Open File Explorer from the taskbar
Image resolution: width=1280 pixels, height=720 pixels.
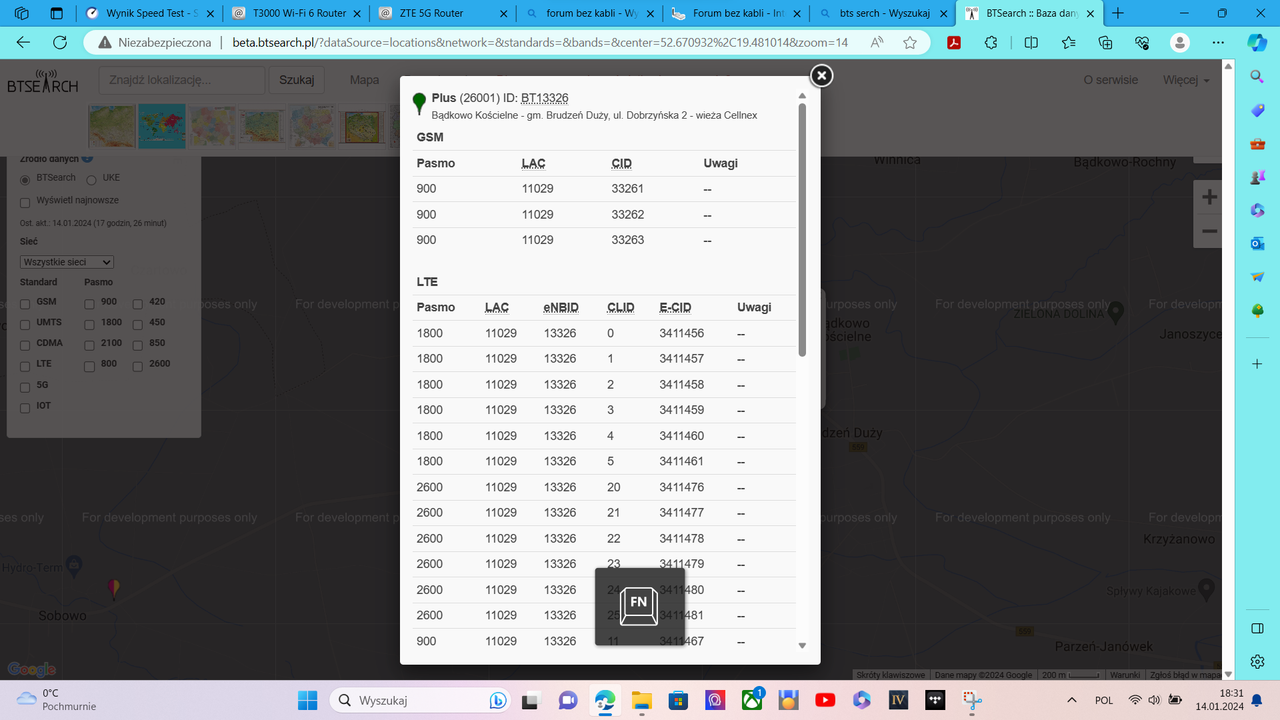[x=640, y=700]
